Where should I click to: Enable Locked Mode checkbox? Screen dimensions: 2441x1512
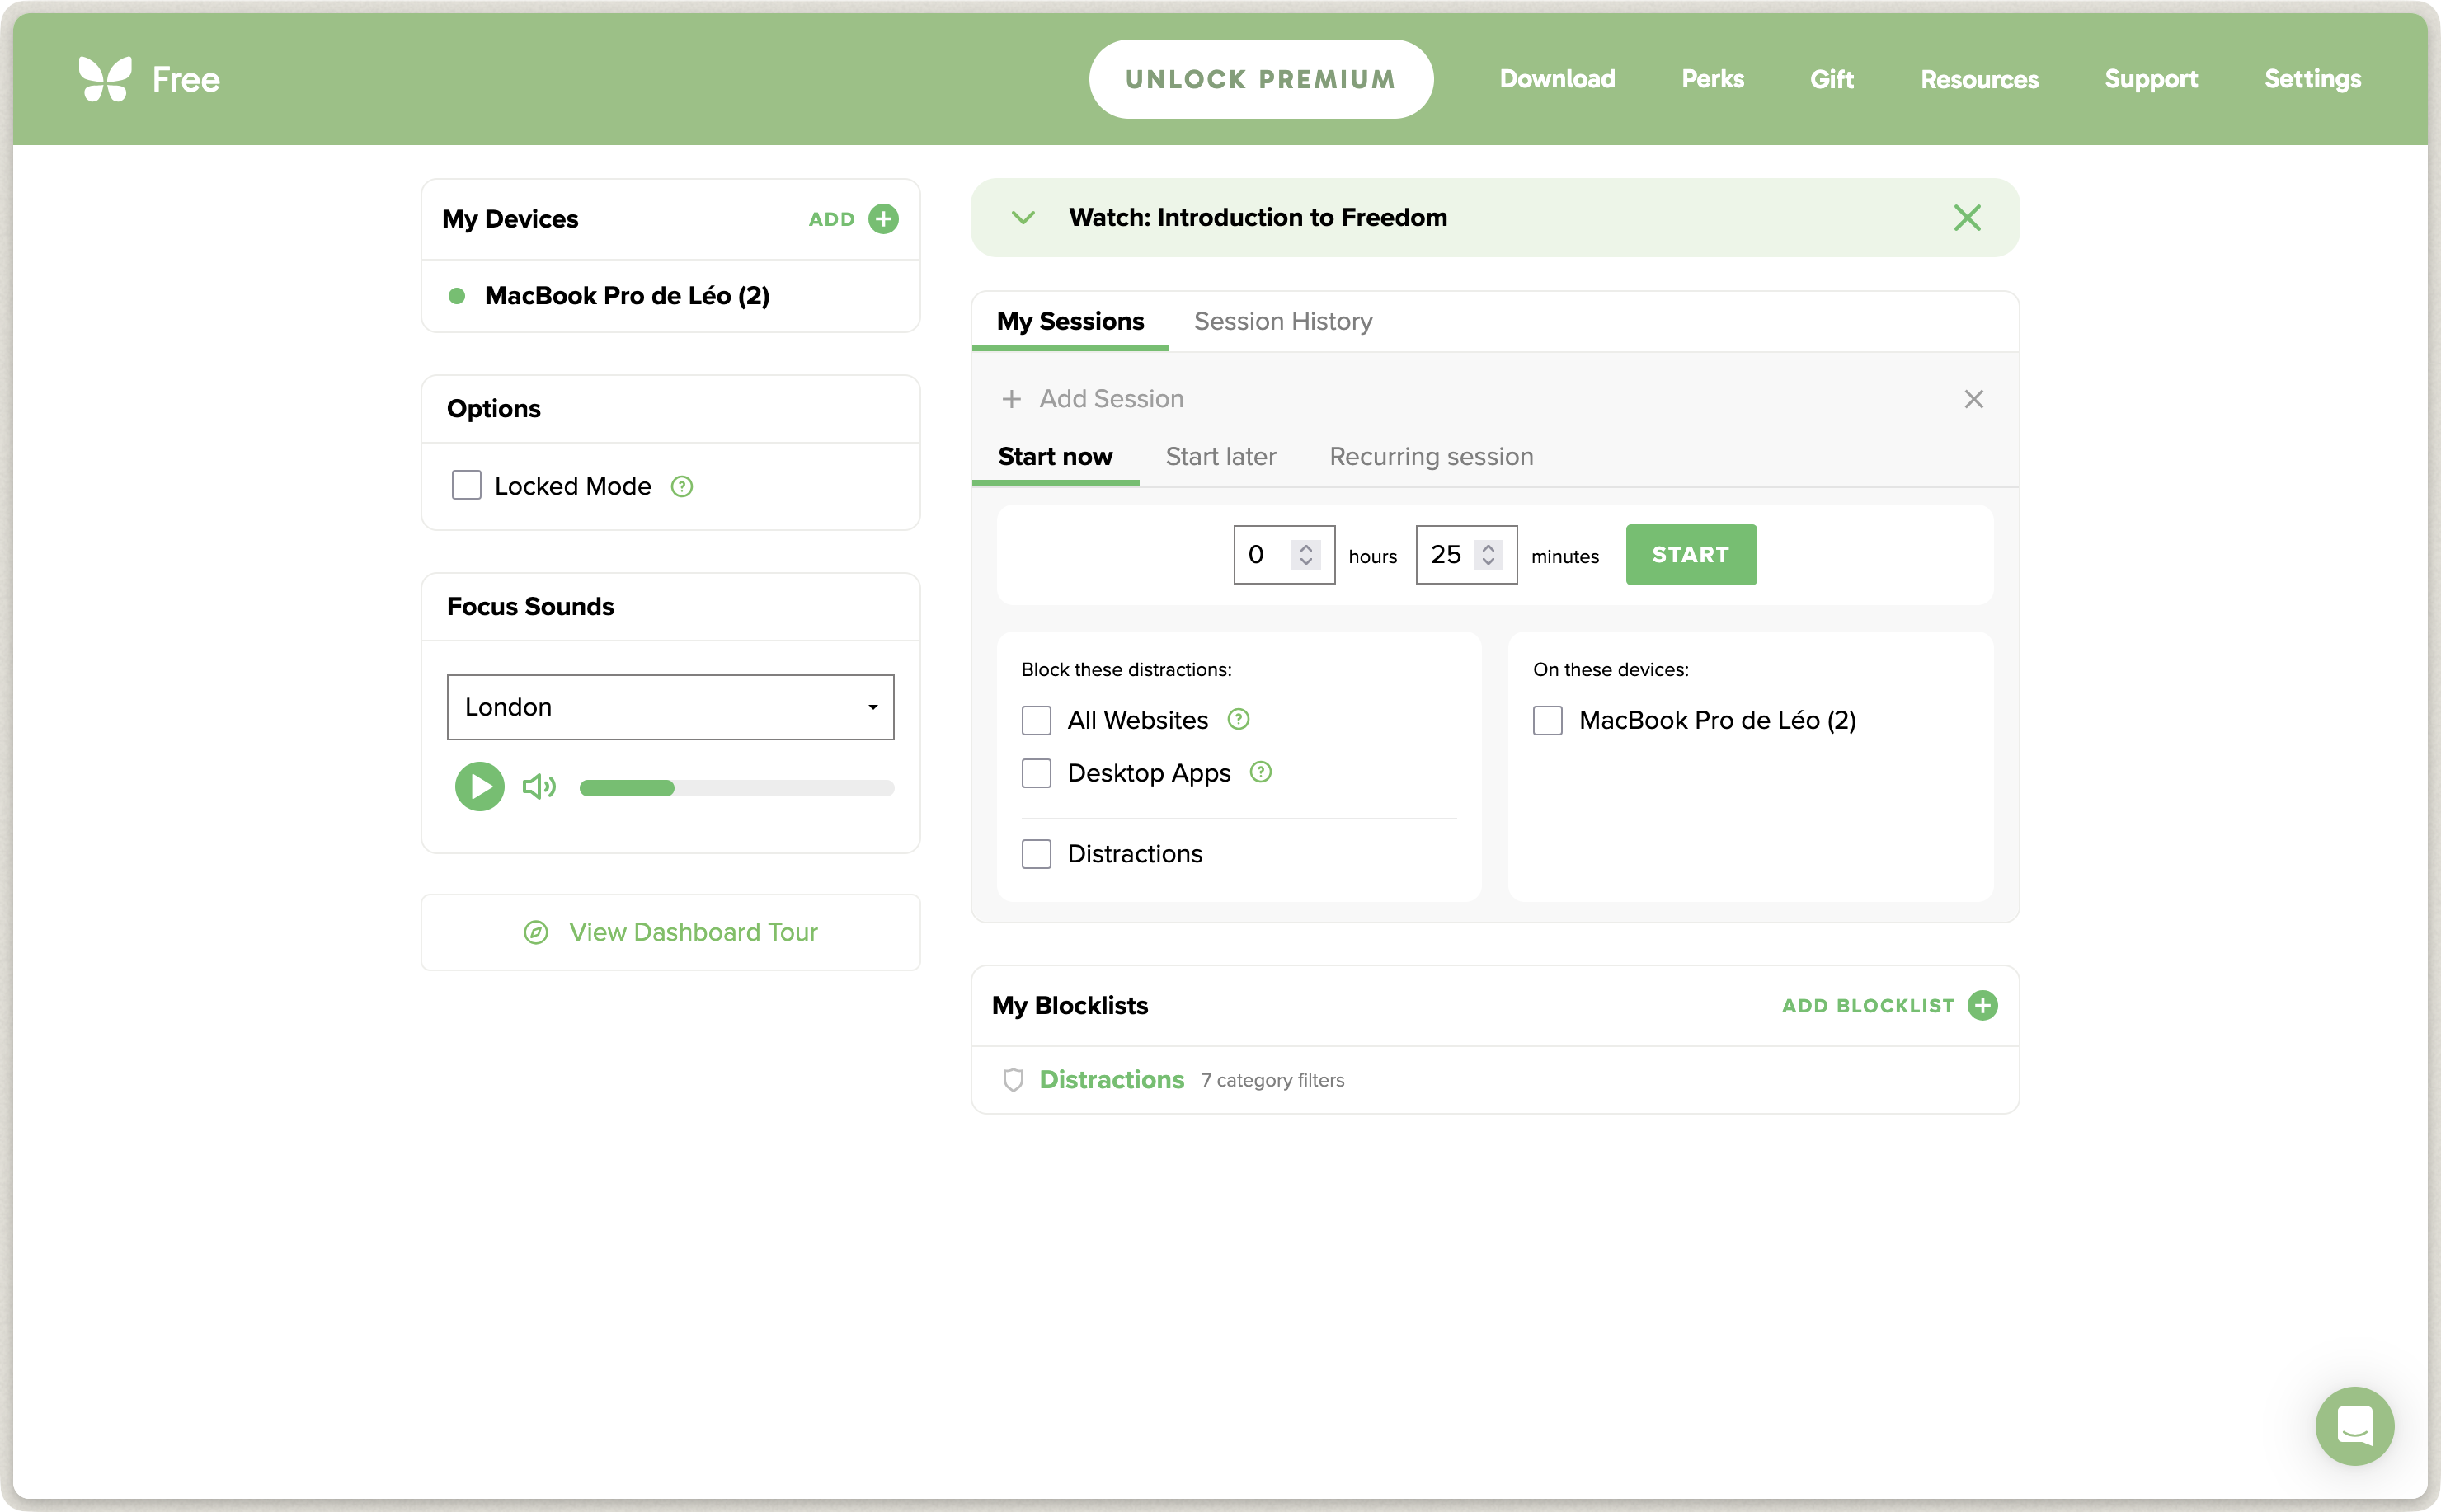pos(466,486)
